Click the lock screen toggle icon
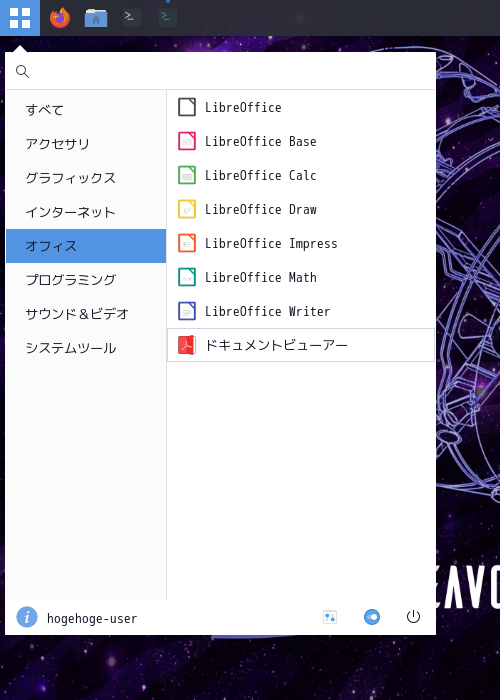 (371, 617)
